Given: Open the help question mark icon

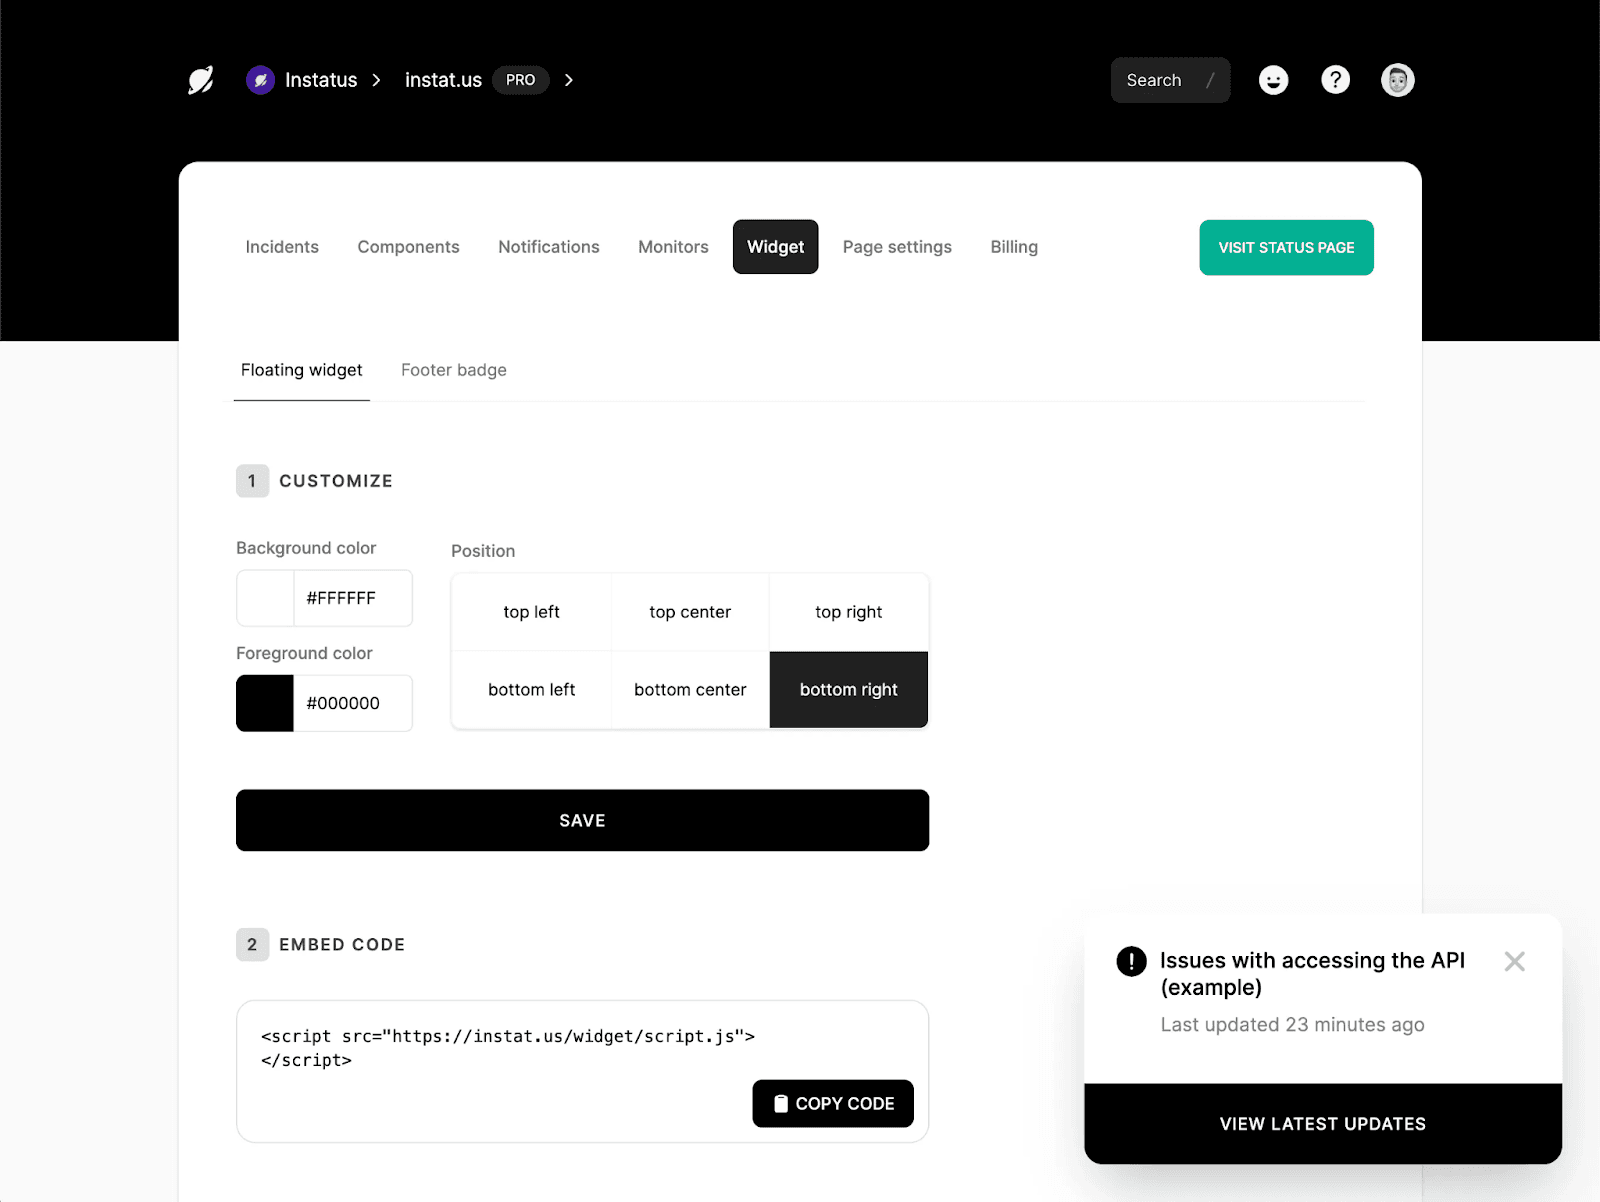Looking at the screenshot, I should click(x=1335, y=80).
